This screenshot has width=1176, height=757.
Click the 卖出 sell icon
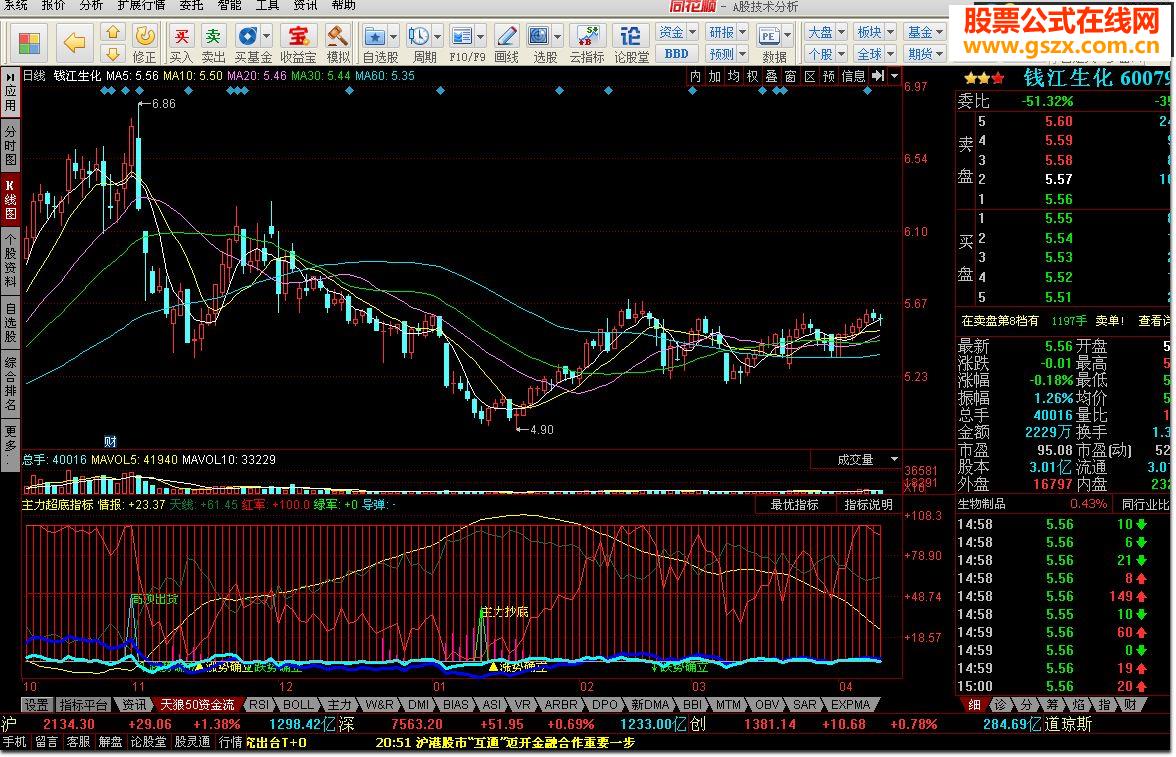[x=214, y=44]
